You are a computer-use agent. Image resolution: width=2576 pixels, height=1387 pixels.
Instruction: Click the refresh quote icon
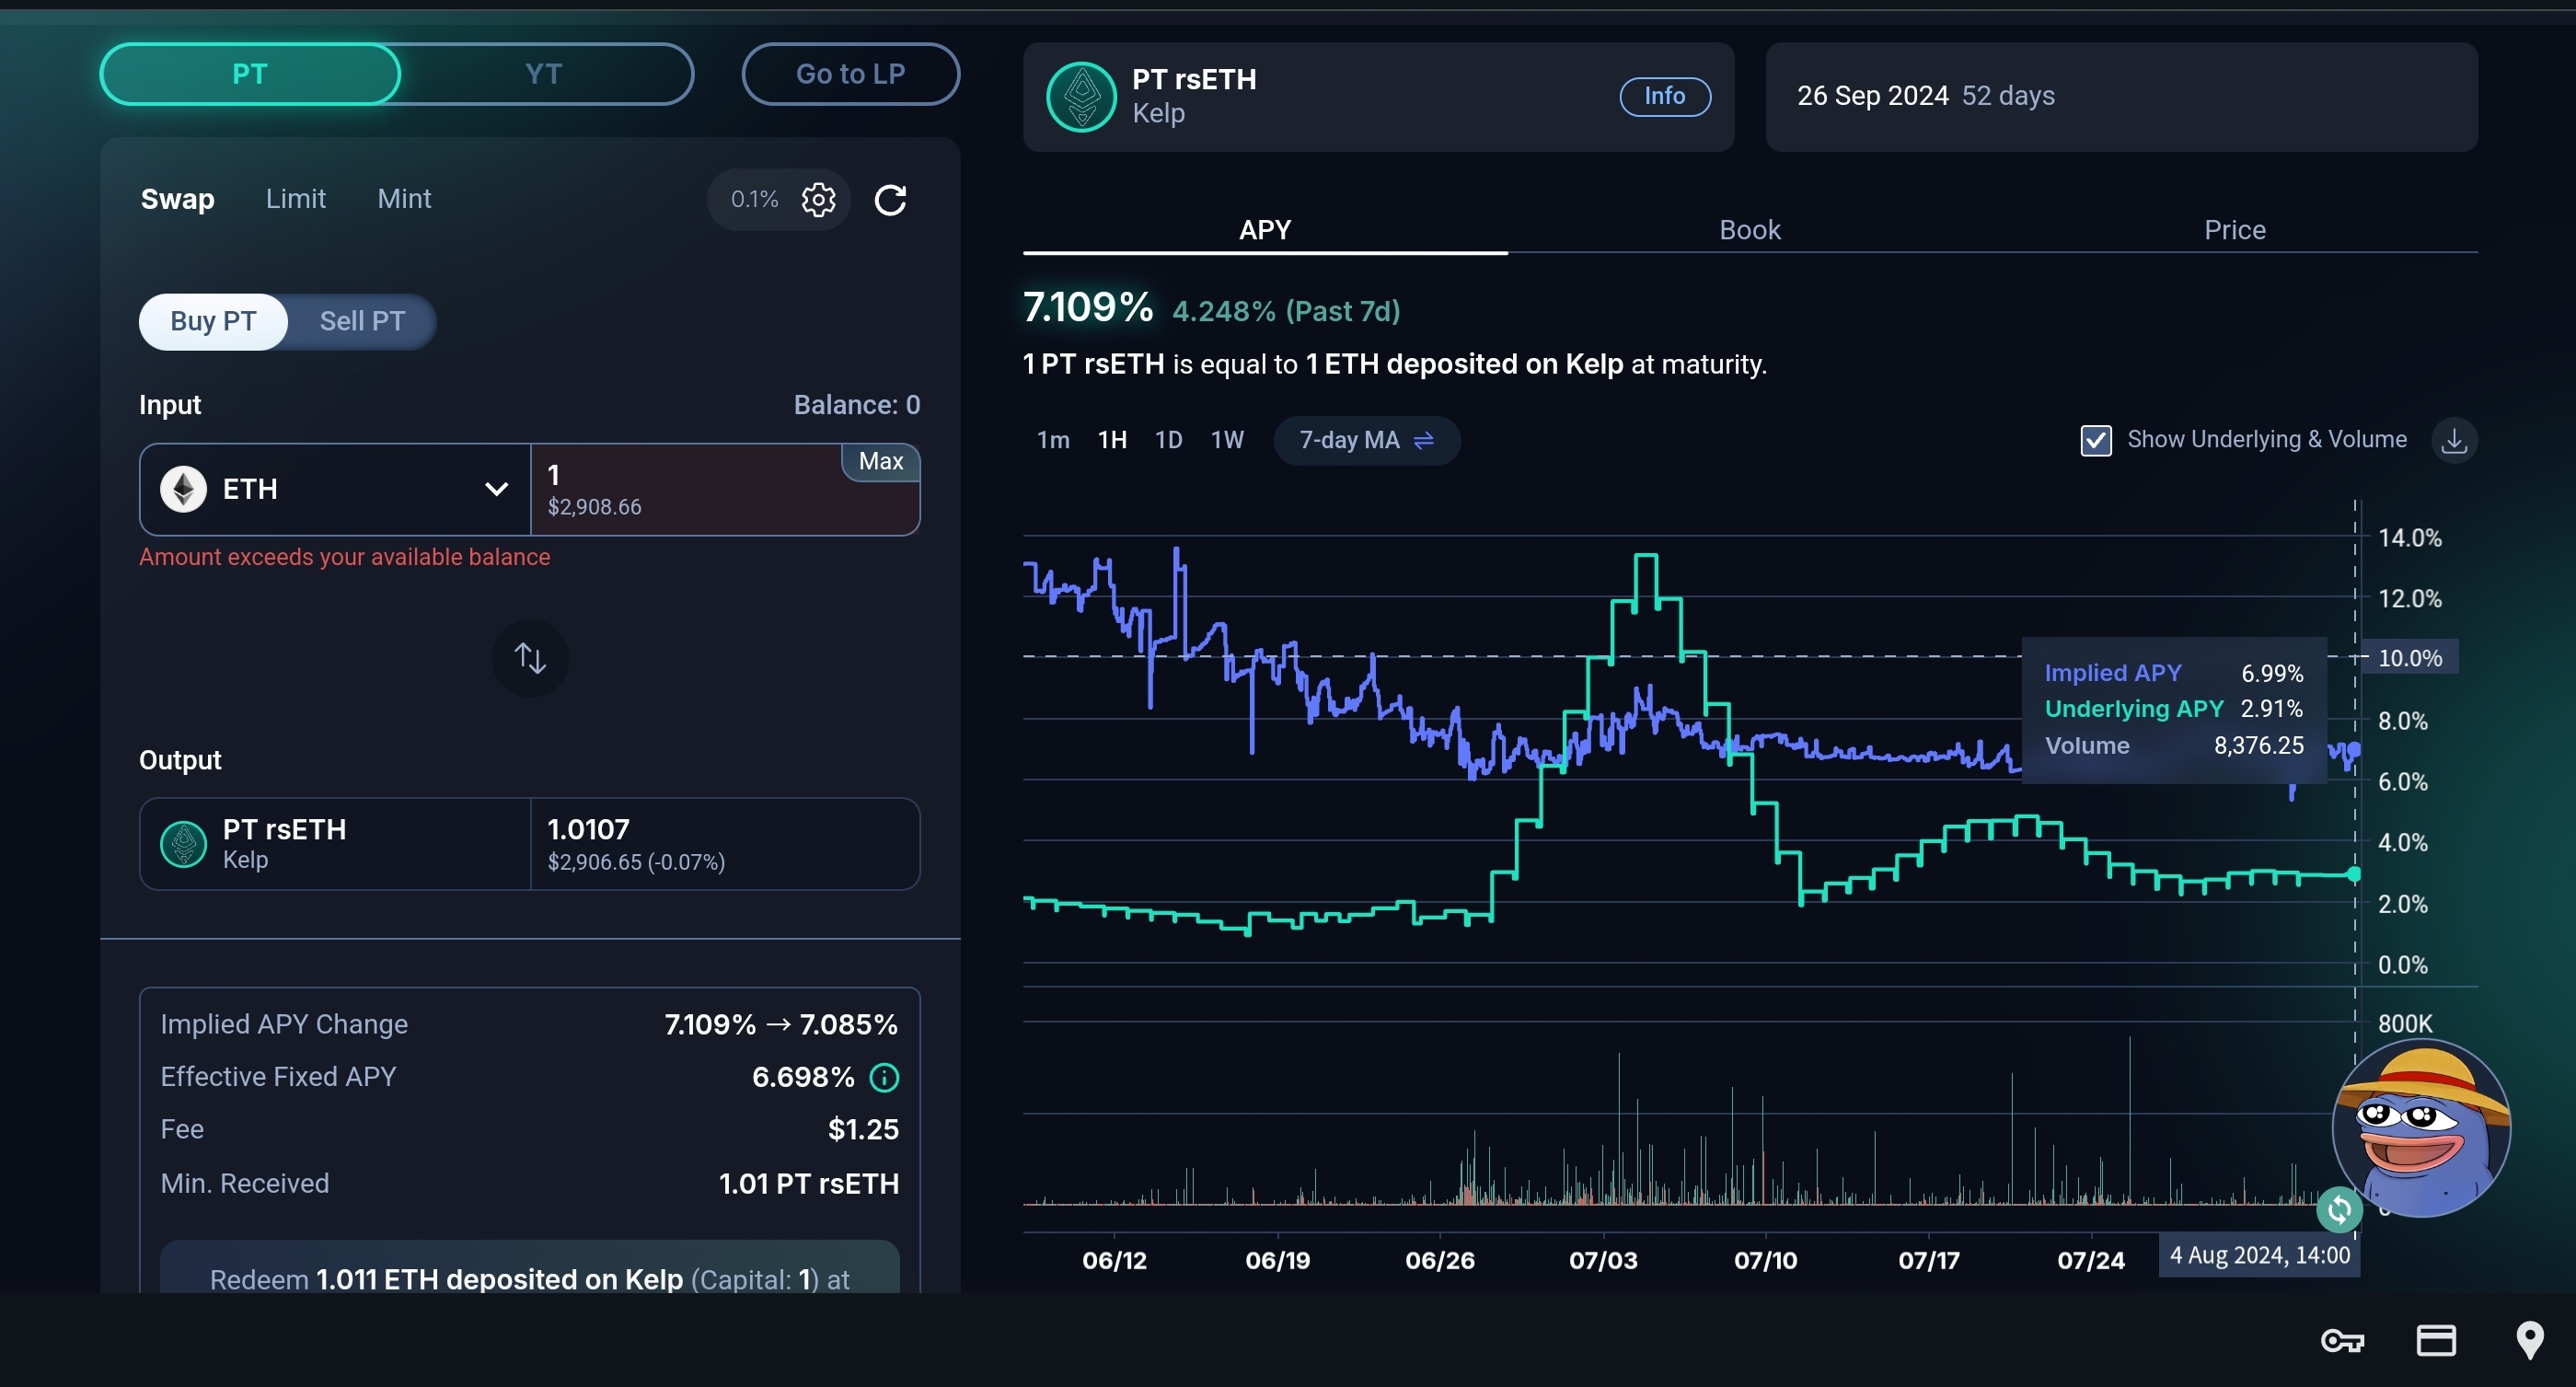[x=890, y=200]
